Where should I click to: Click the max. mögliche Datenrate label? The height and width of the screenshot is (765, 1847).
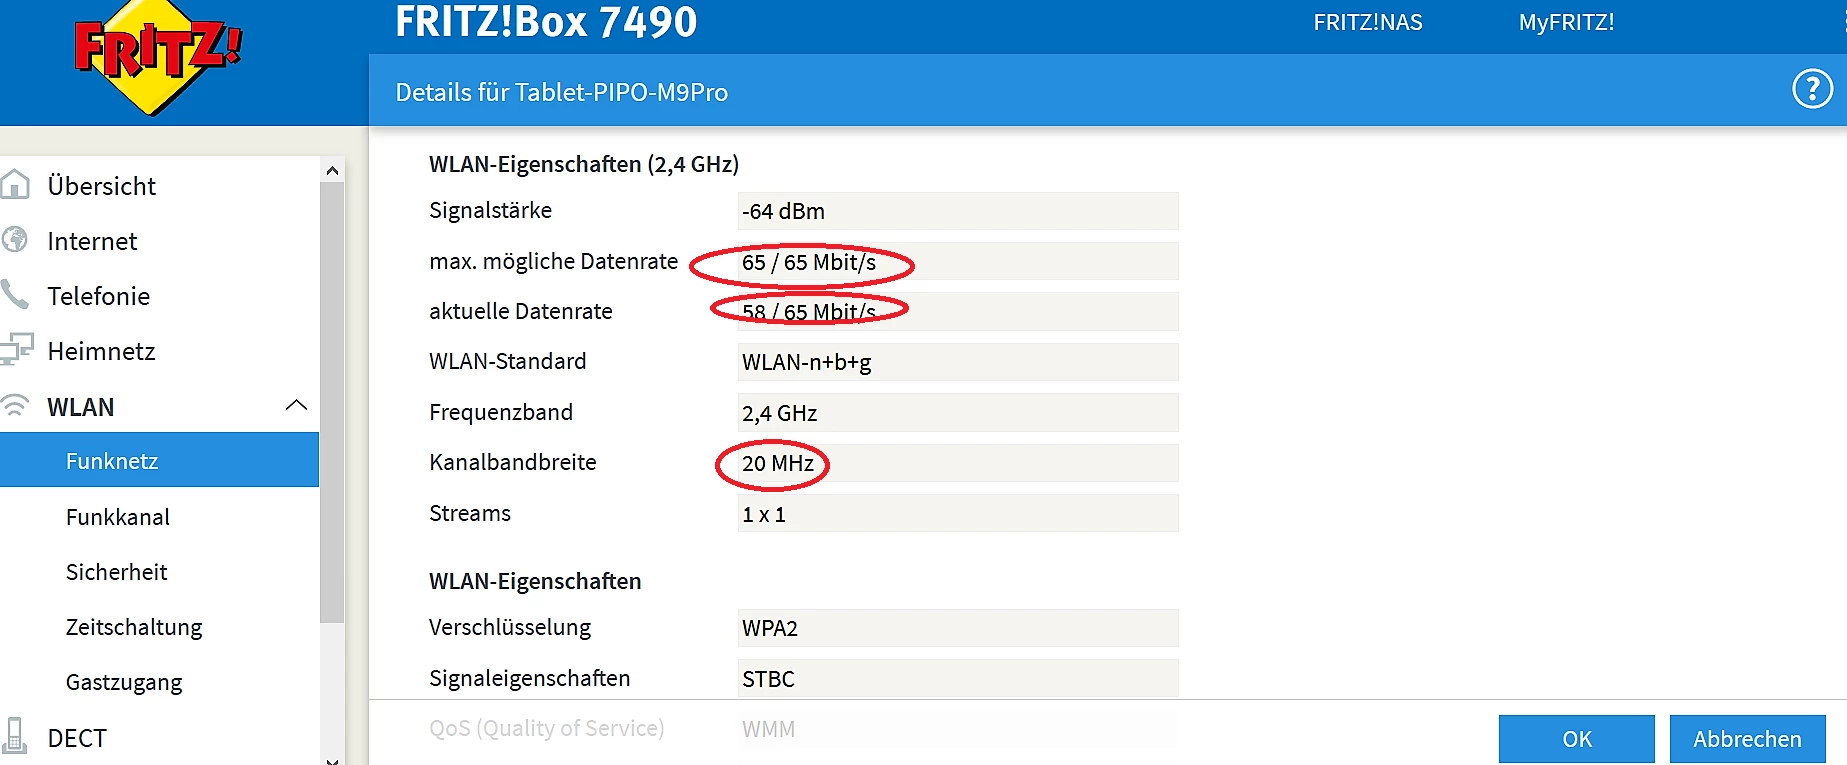(553, 261)
